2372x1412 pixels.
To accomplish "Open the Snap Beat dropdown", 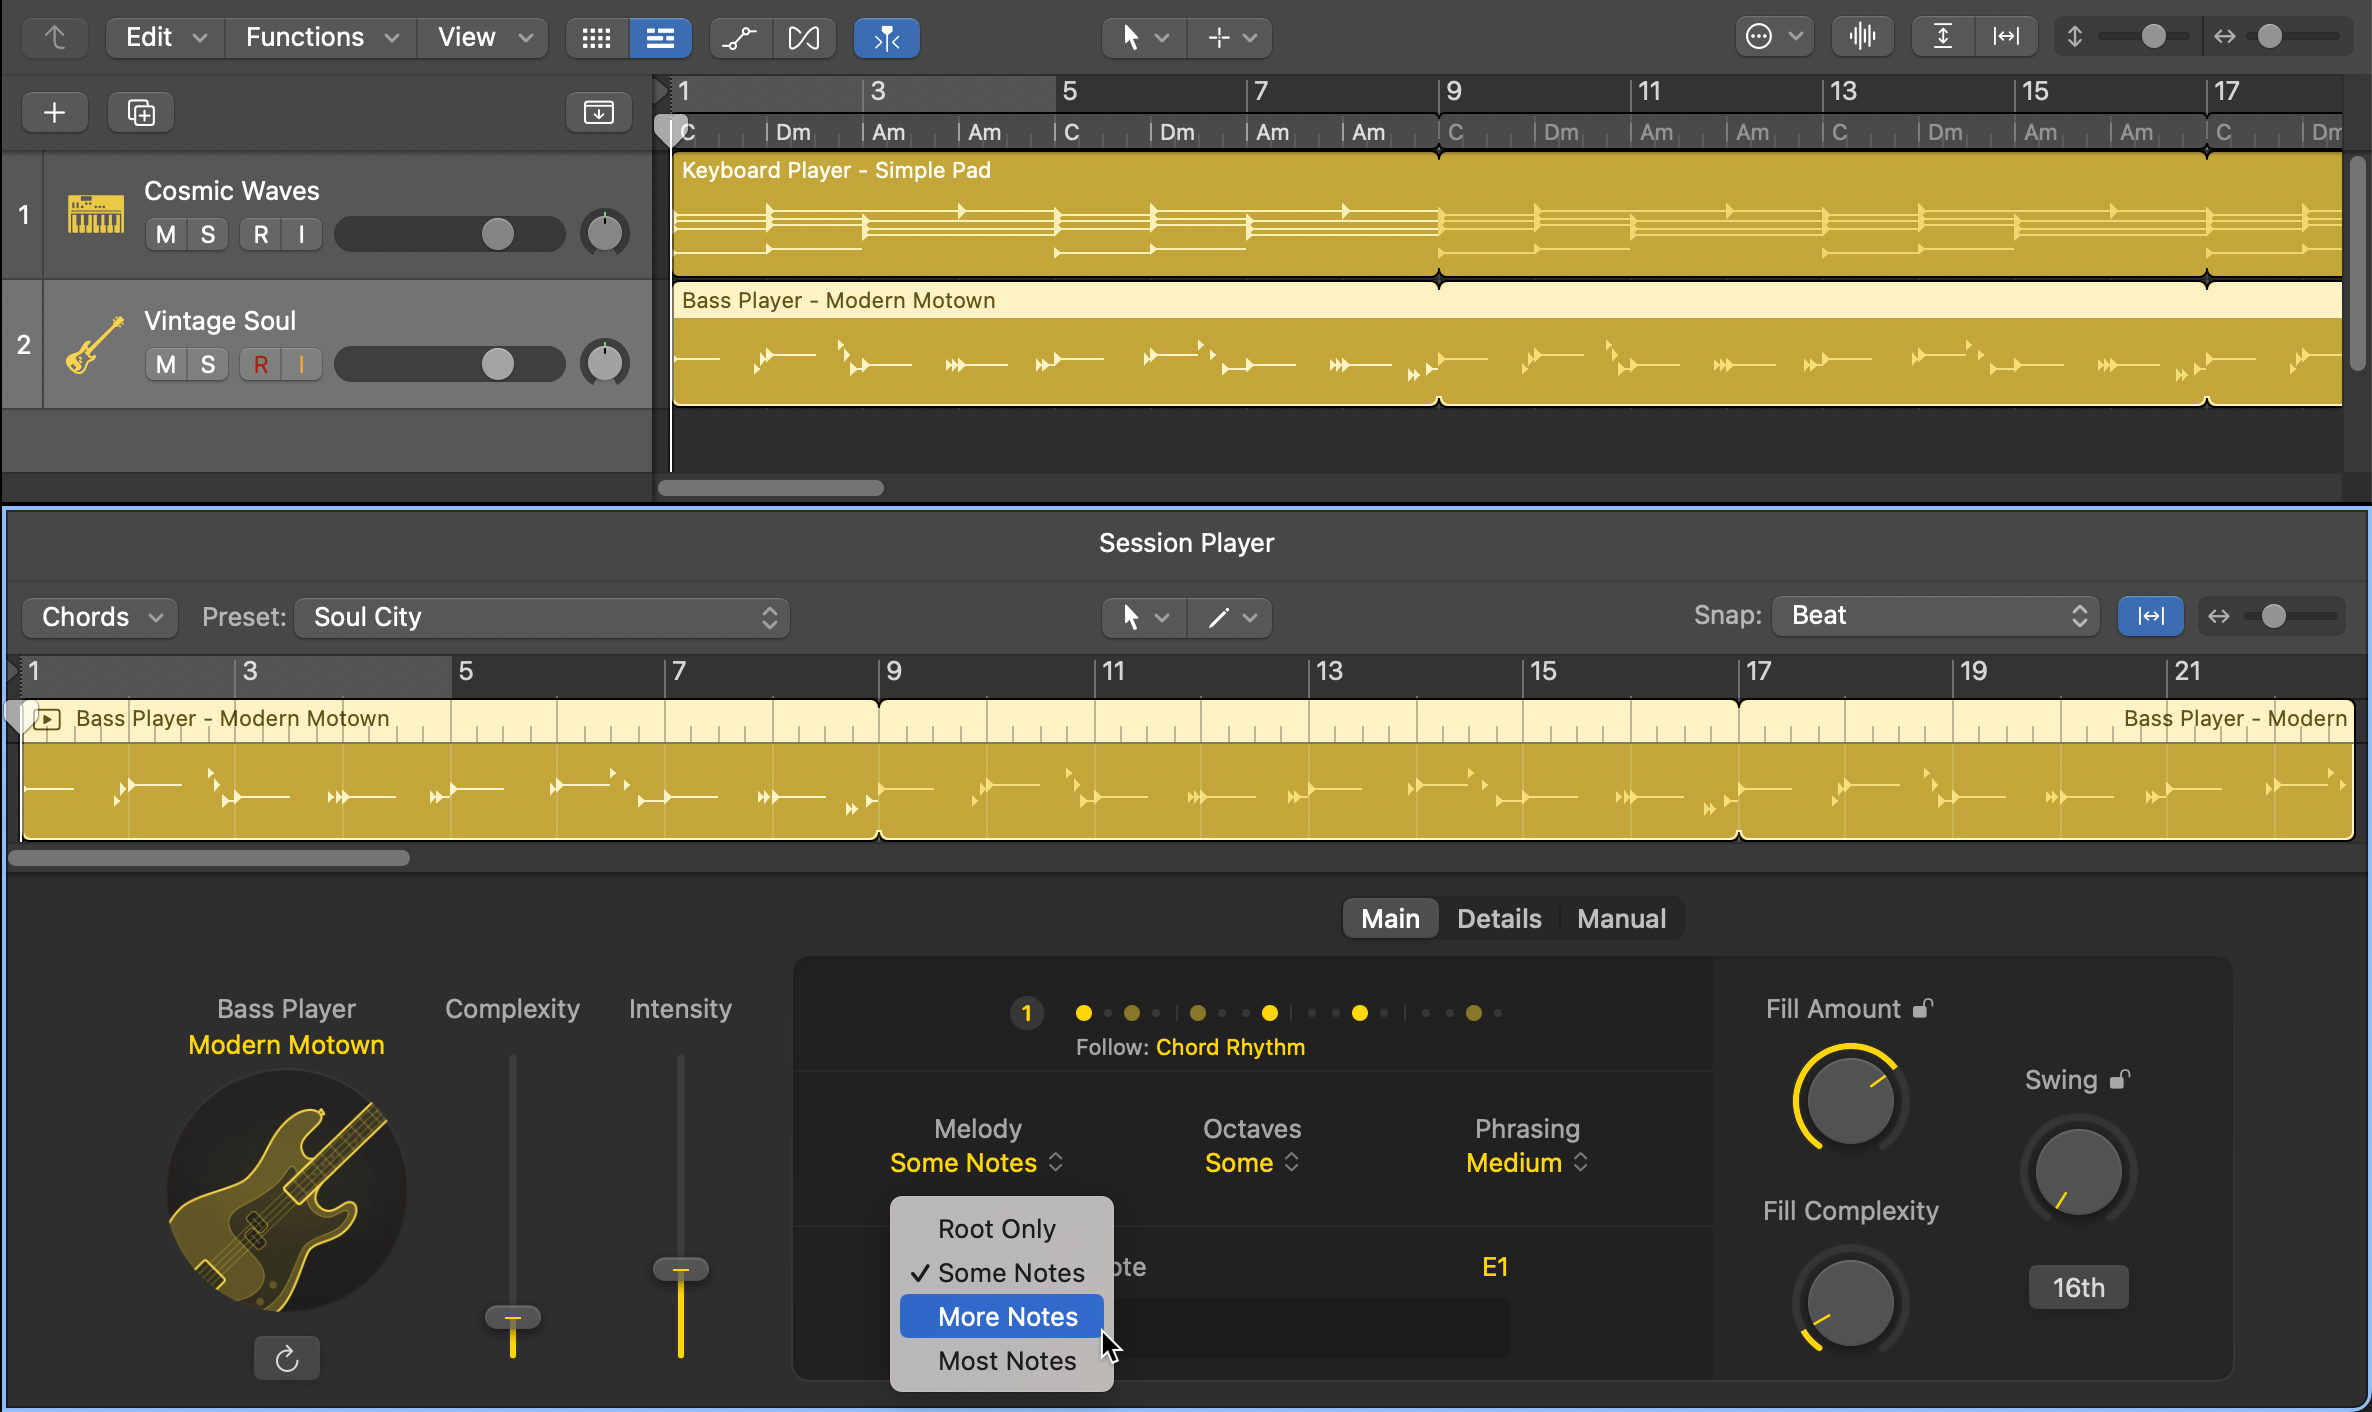I will click(1935, 616).
